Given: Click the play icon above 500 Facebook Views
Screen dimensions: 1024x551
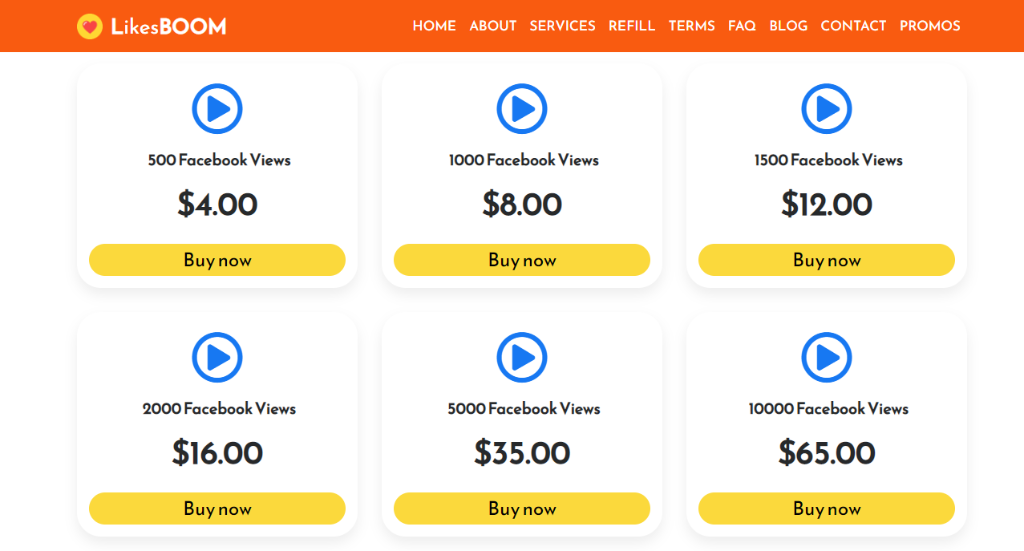Looking at the screenshot, I should tap(217, 109).
